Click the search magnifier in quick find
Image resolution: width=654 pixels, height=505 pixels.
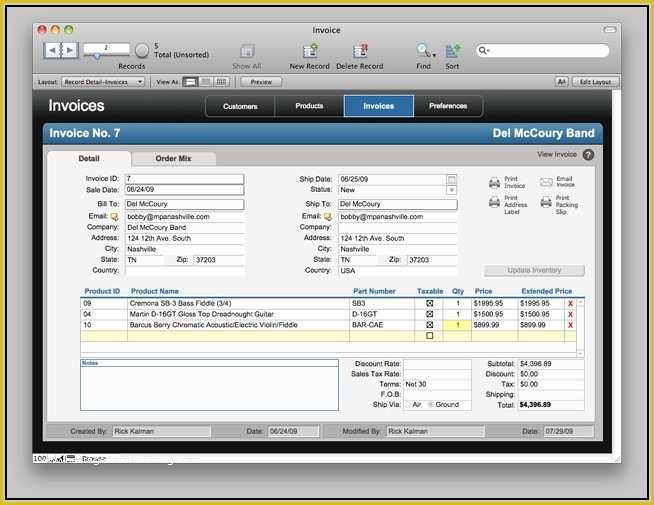[x=483, y=50]
